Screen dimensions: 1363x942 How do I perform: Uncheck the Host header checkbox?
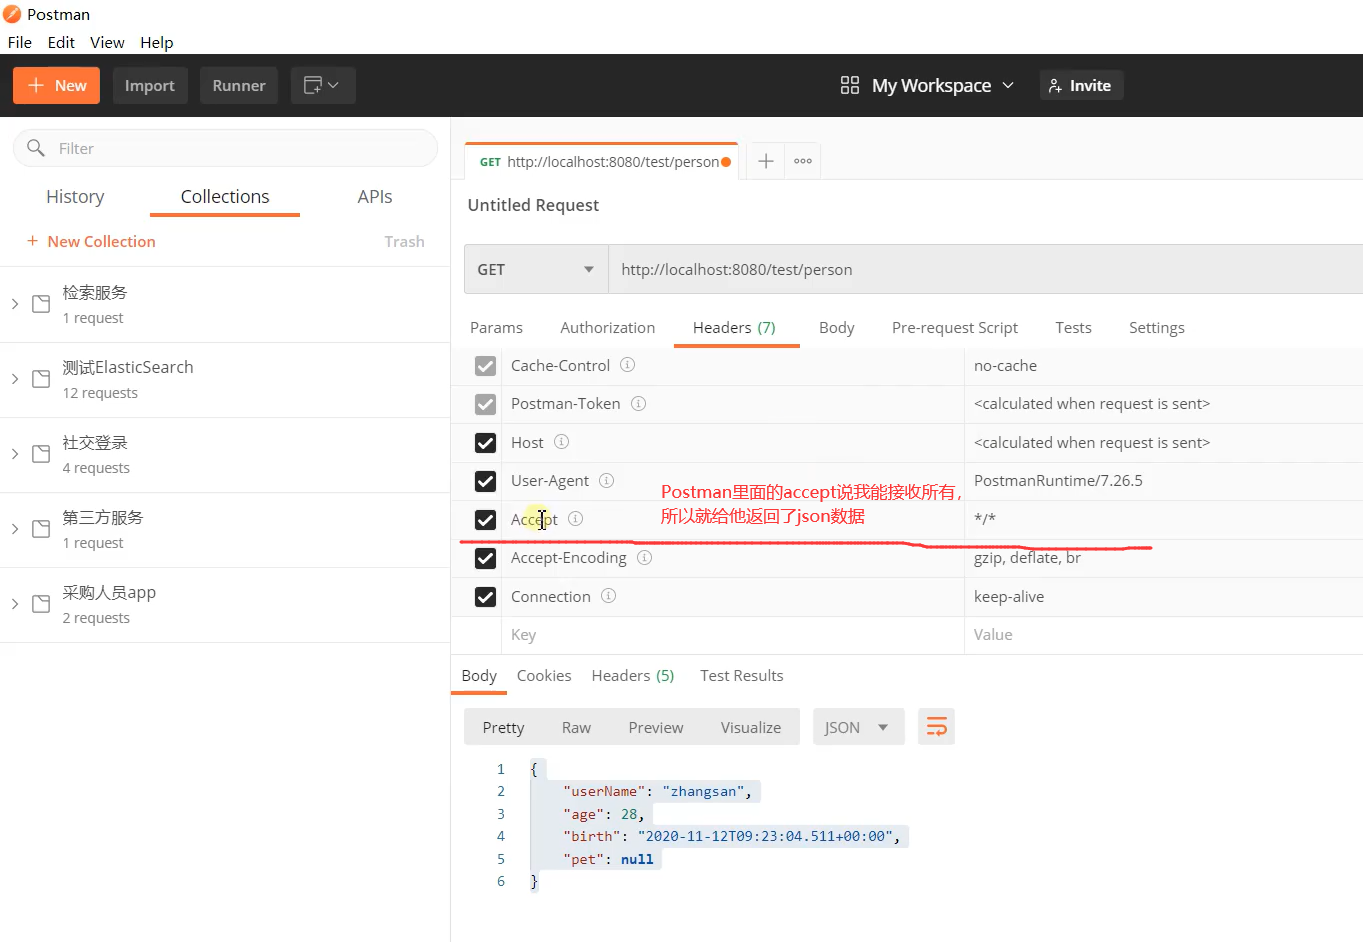[x=485, y=443]
